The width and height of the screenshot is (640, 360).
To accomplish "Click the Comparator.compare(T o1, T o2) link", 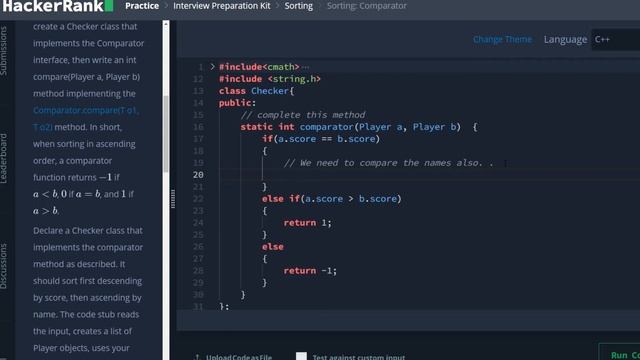I will (x=86, y=118).
